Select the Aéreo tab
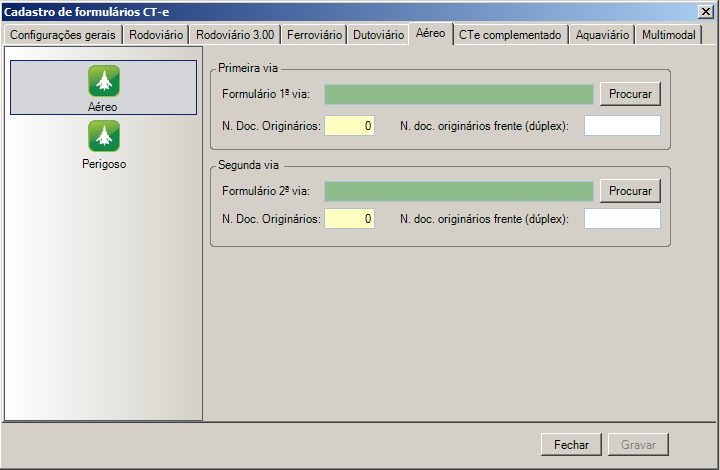Screen dimensions: 720x470 point(430,34)
